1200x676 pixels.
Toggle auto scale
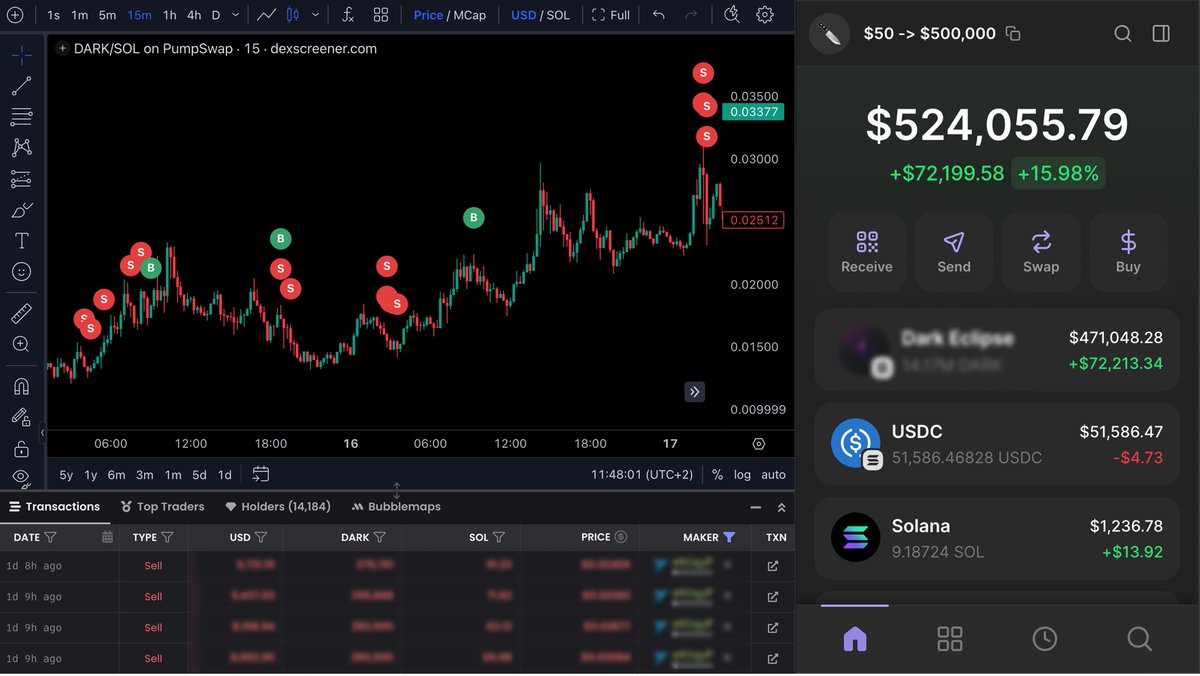[773, 474]
